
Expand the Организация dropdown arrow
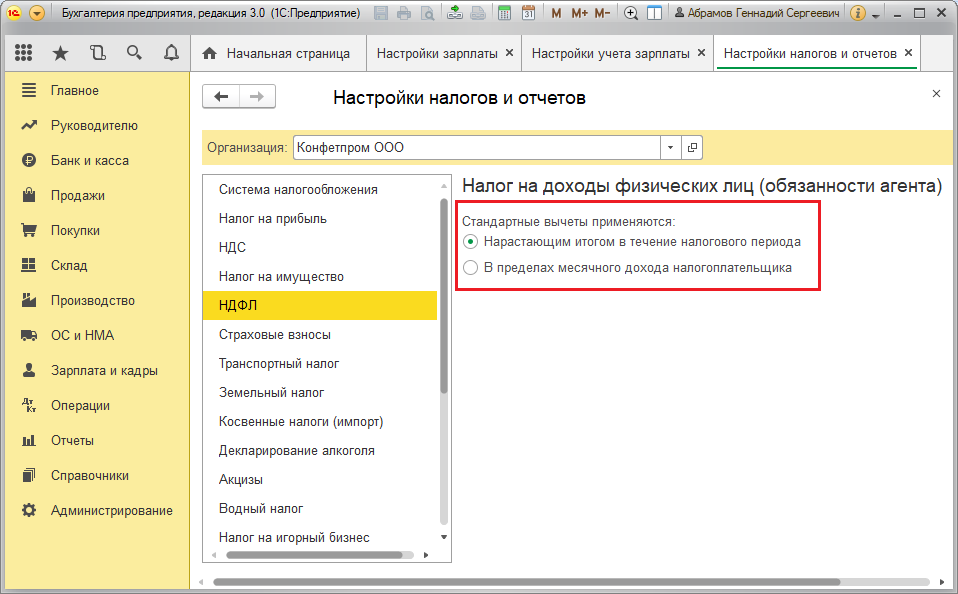[670, 147]
